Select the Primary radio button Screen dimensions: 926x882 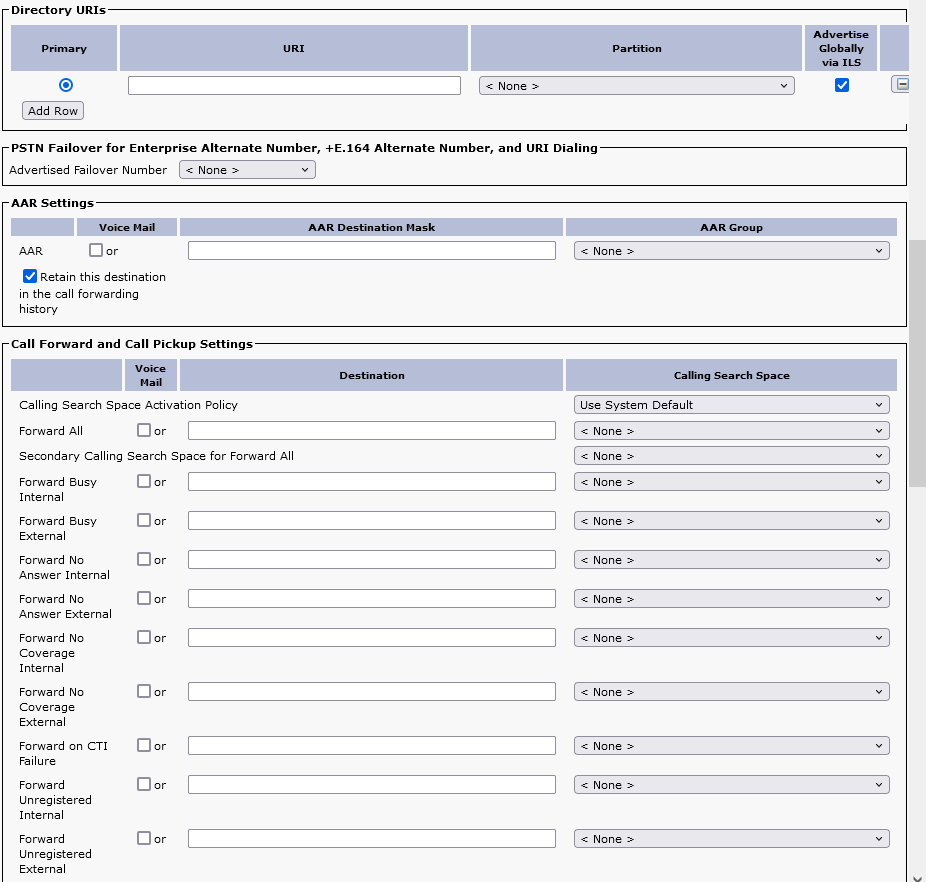(x=66, y=85)
